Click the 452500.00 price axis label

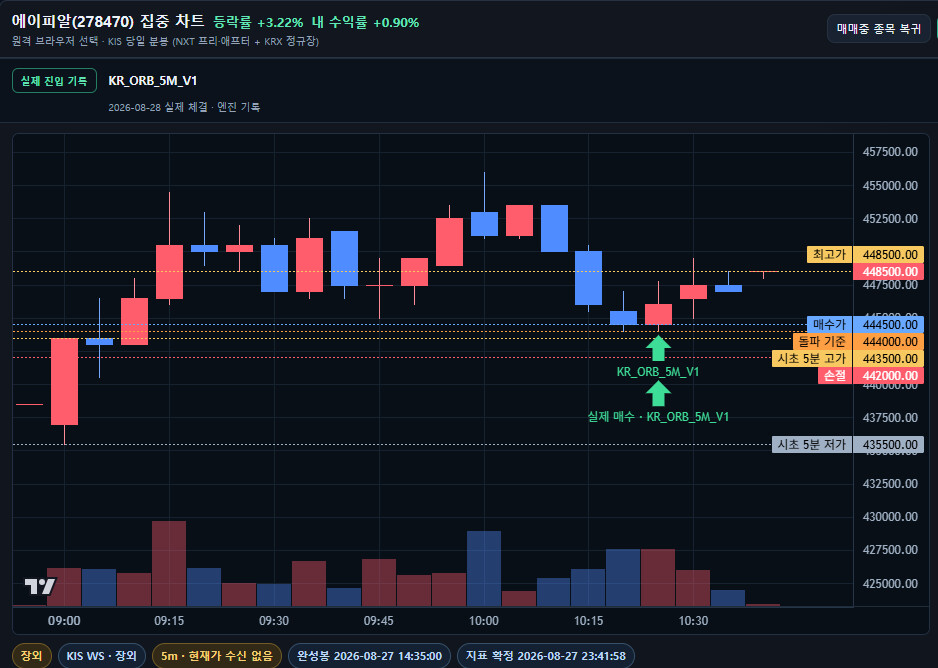point(890,218)
